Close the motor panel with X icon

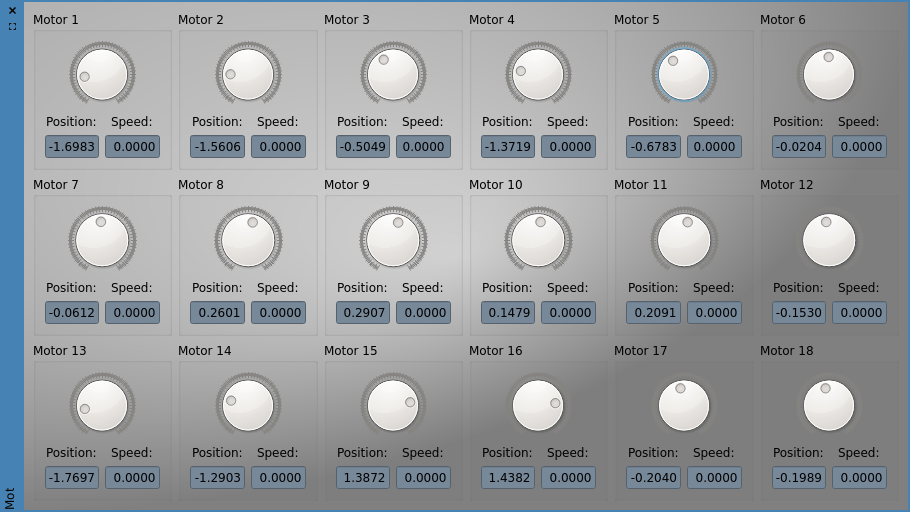click(x=12, y=10)
